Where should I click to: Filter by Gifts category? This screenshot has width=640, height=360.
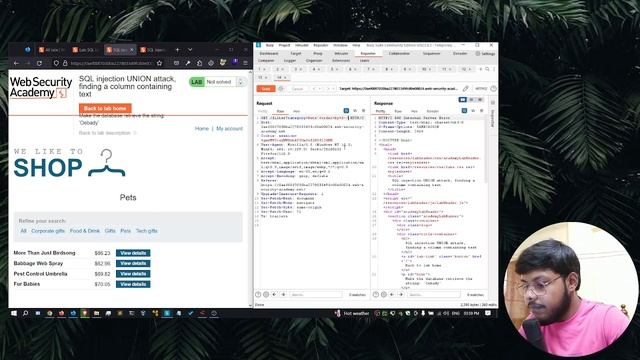[110, 231]
